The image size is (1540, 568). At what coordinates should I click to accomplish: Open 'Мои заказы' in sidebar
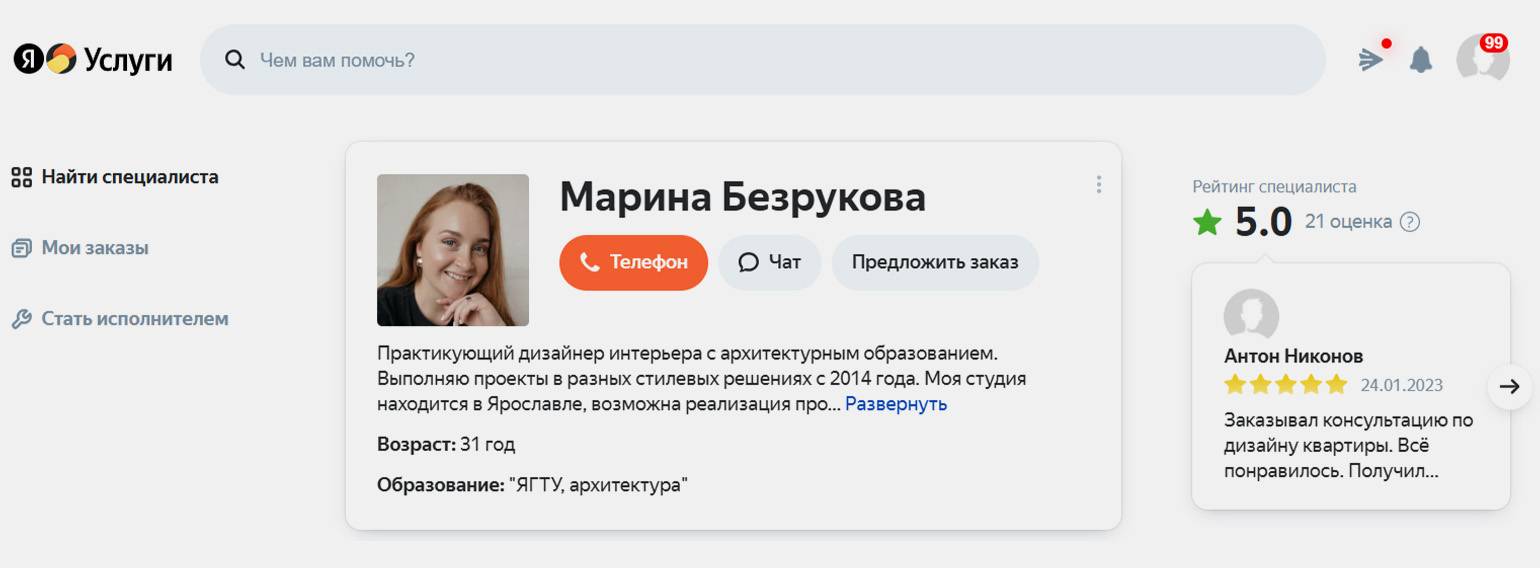(94, 248)
